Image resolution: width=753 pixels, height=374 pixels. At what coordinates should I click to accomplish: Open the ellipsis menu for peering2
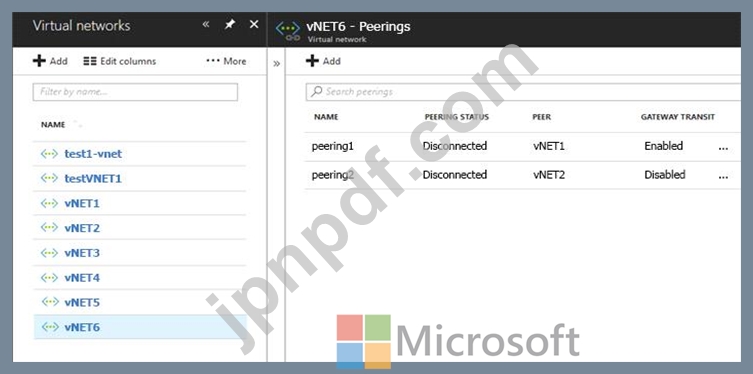point(723,177)
